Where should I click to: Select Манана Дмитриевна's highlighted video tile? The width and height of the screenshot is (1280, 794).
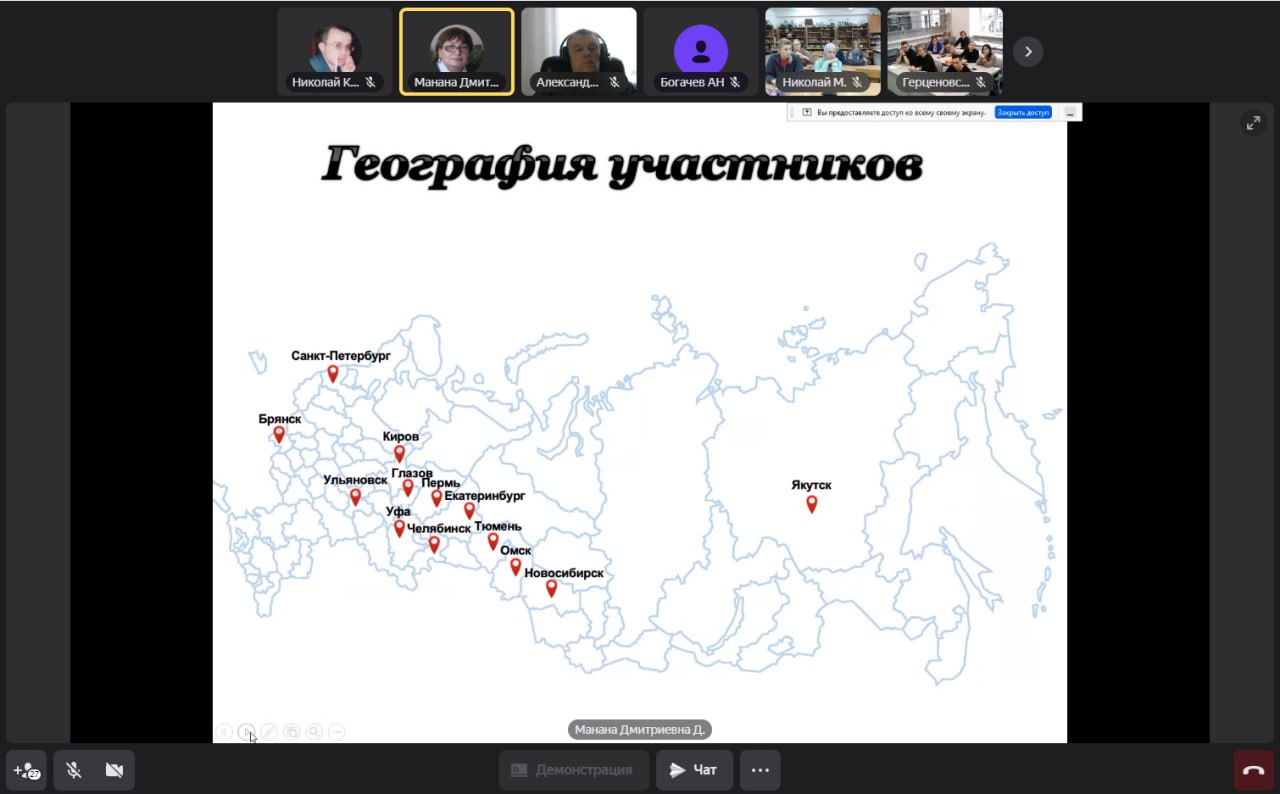(x=457, y=51)
